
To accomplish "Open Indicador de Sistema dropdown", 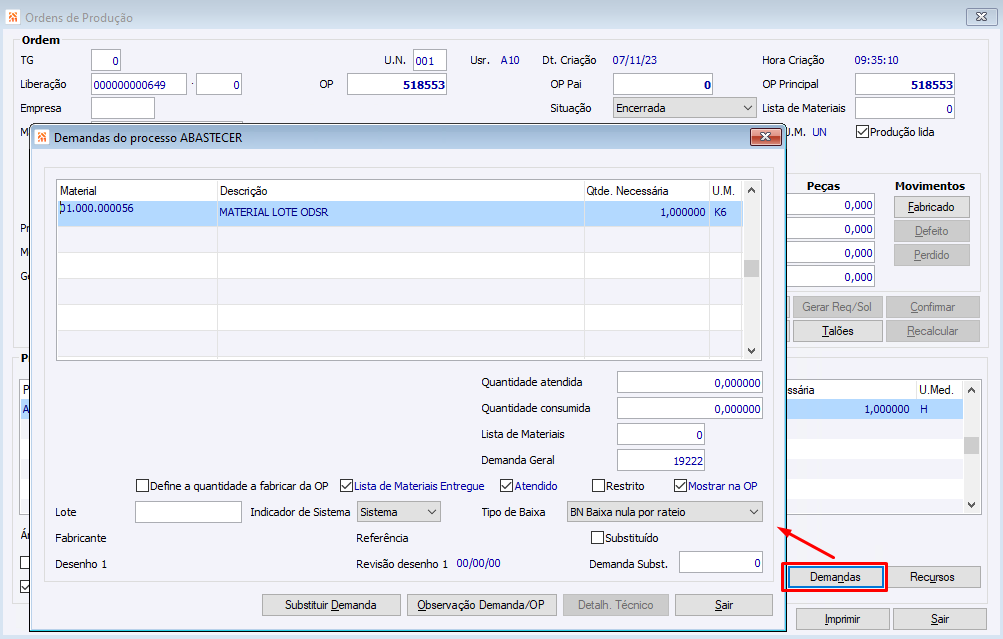I will pyautogui.click(x=399, y=512).
